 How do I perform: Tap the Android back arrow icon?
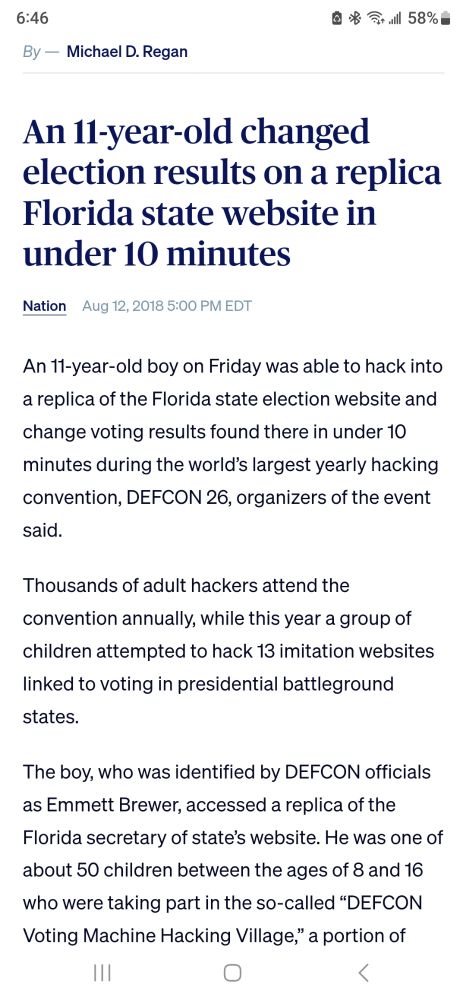[x=363, y=972]
